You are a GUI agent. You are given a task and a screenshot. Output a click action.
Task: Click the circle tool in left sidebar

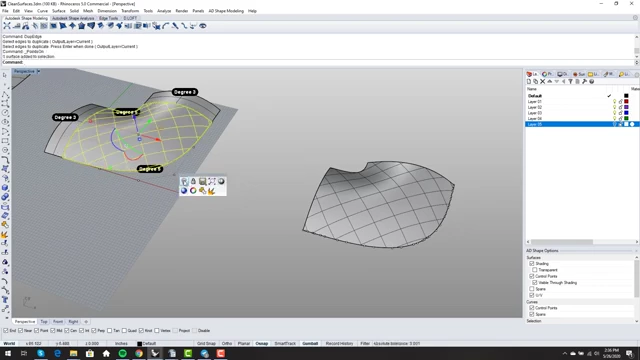(5, 113)
